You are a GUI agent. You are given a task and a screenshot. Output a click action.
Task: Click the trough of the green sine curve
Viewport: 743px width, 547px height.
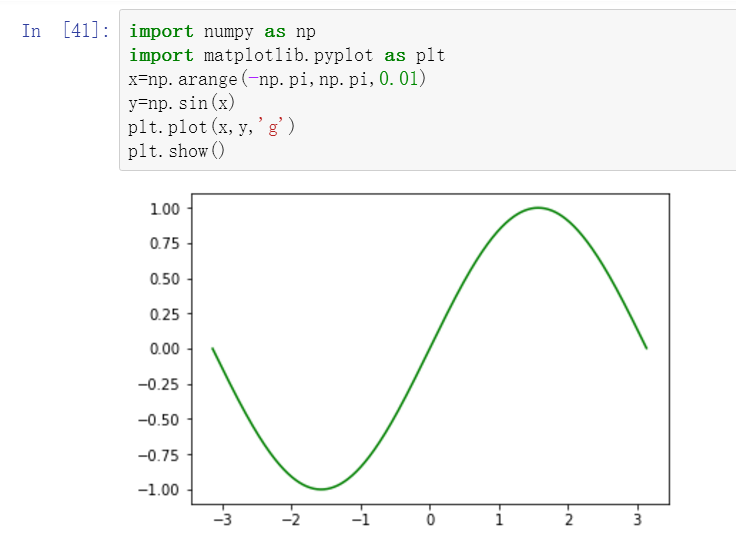point(321,489)
